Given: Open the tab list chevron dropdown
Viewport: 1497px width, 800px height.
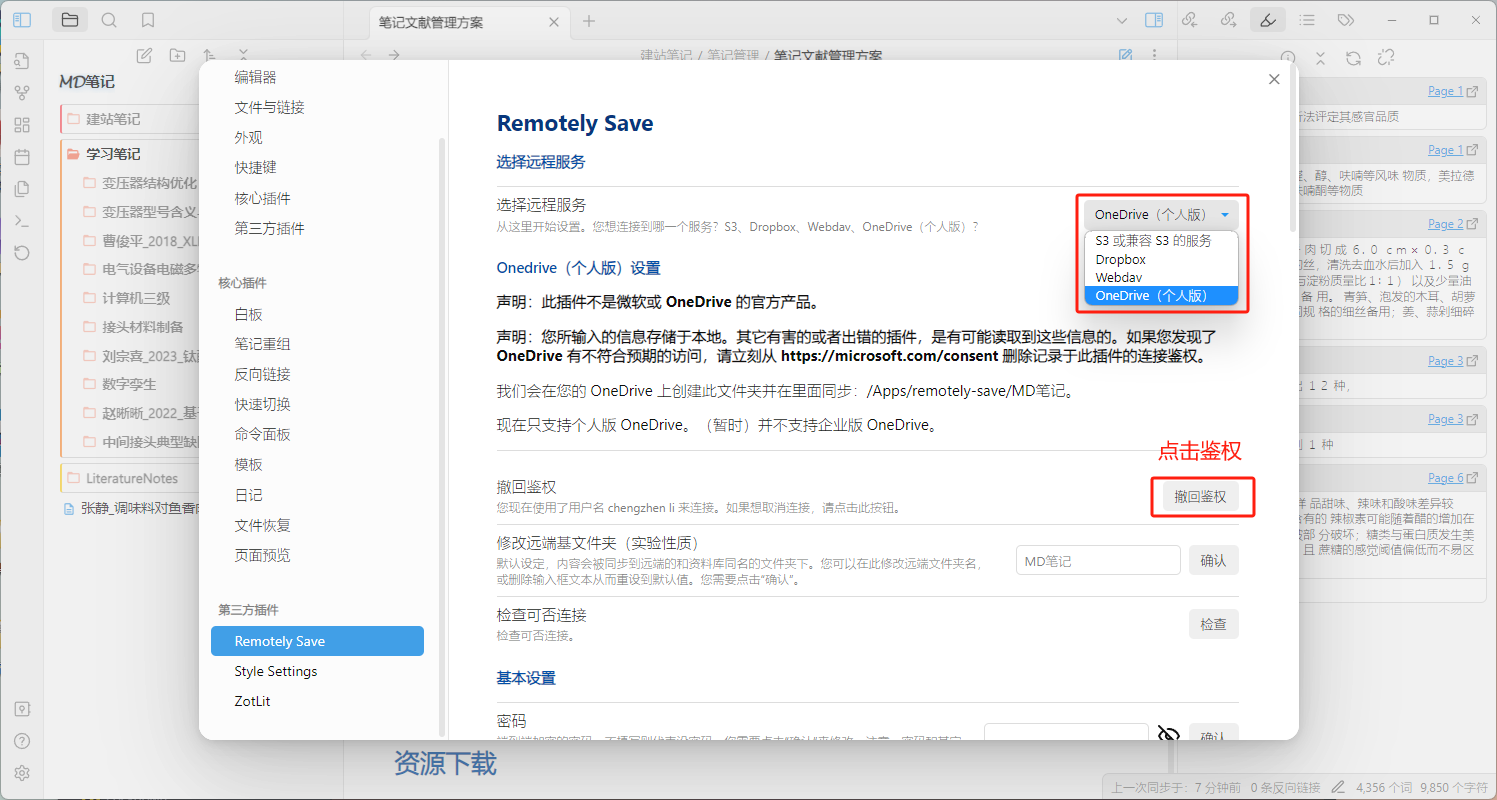Looking at the screenshot, I should point(1121,20).
